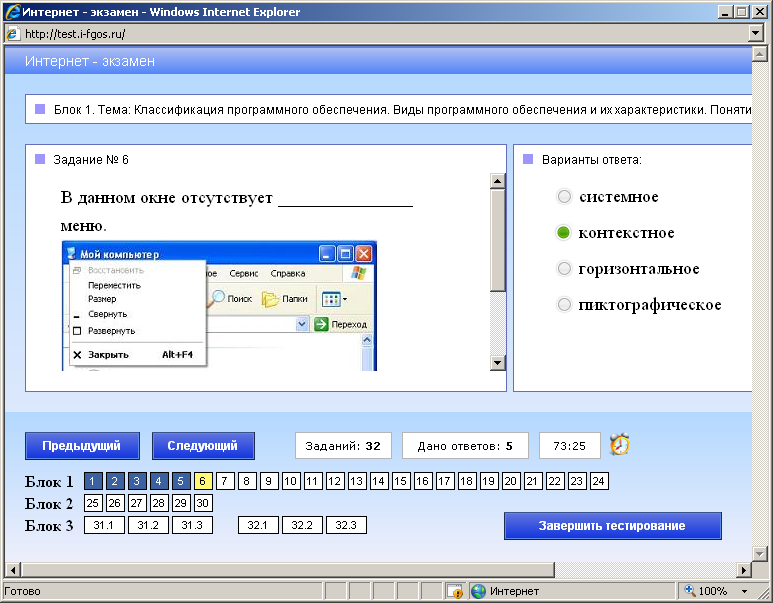Click the Internet Explorer logo in title bar
The width and height of the screenshot is (773, 603).
(x=13, y=12)
